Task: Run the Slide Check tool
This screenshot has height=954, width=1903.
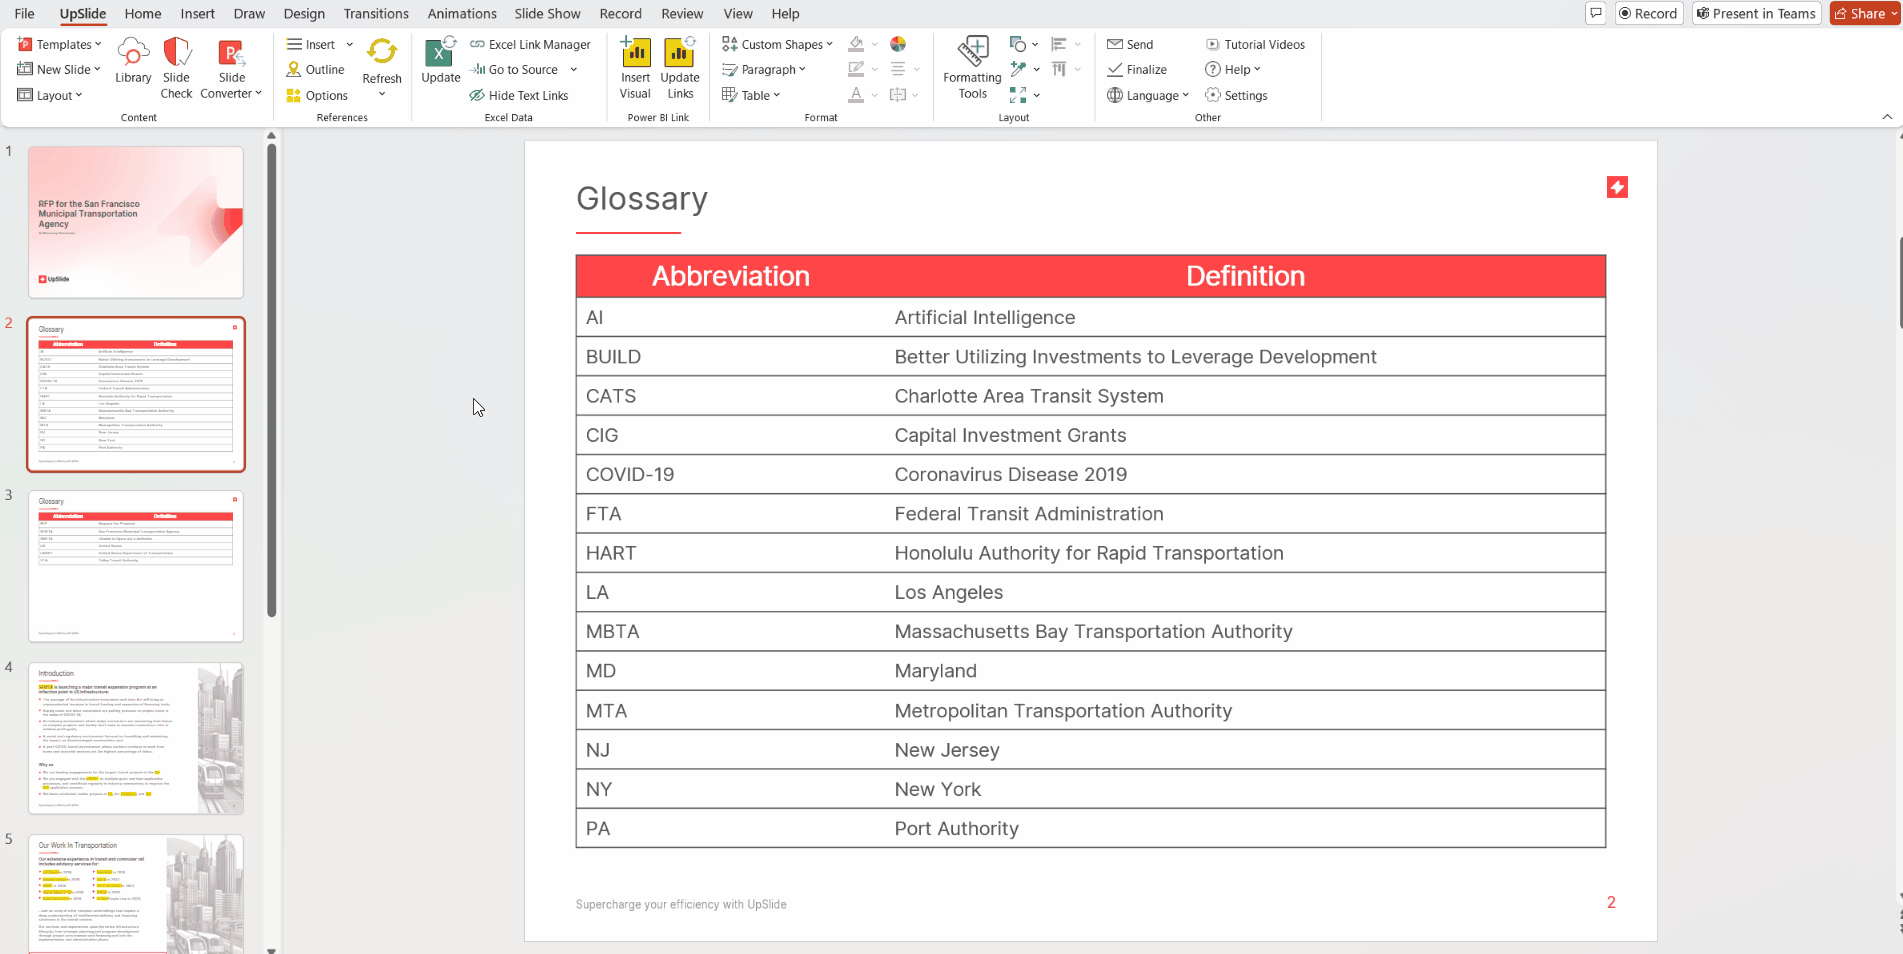Action: [176, 68]
